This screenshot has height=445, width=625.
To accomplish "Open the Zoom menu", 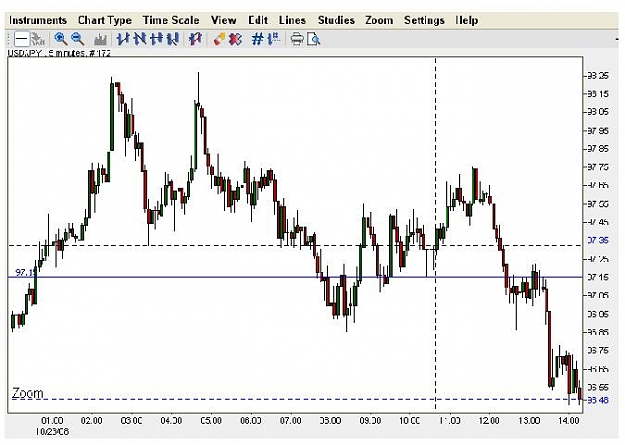I will pyautogui.click(x=379, y=20).
